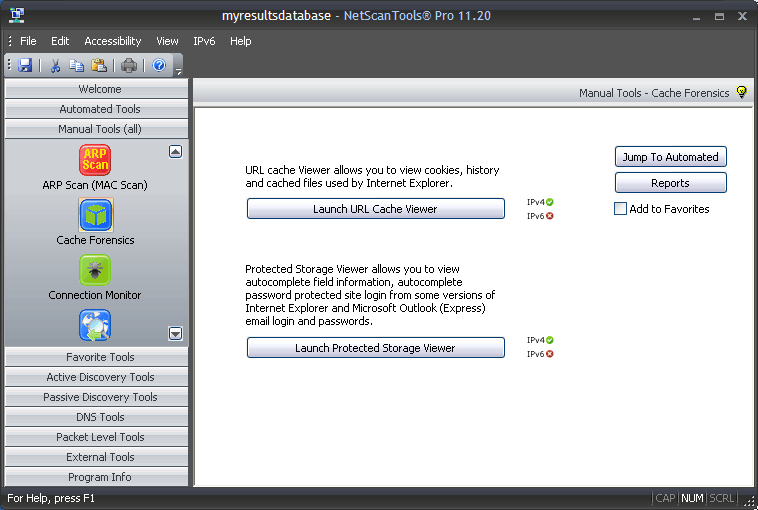Expand the Automated Tools group
758x510 pixels.
point(97,109)
